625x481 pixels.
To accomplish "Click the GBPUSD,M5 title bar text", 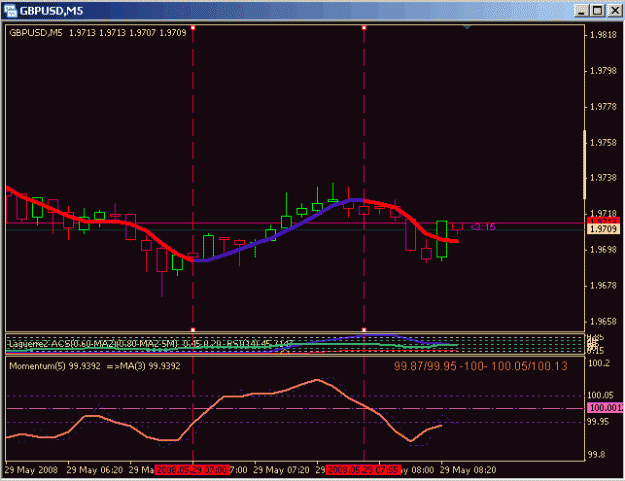I will [51, 11].
